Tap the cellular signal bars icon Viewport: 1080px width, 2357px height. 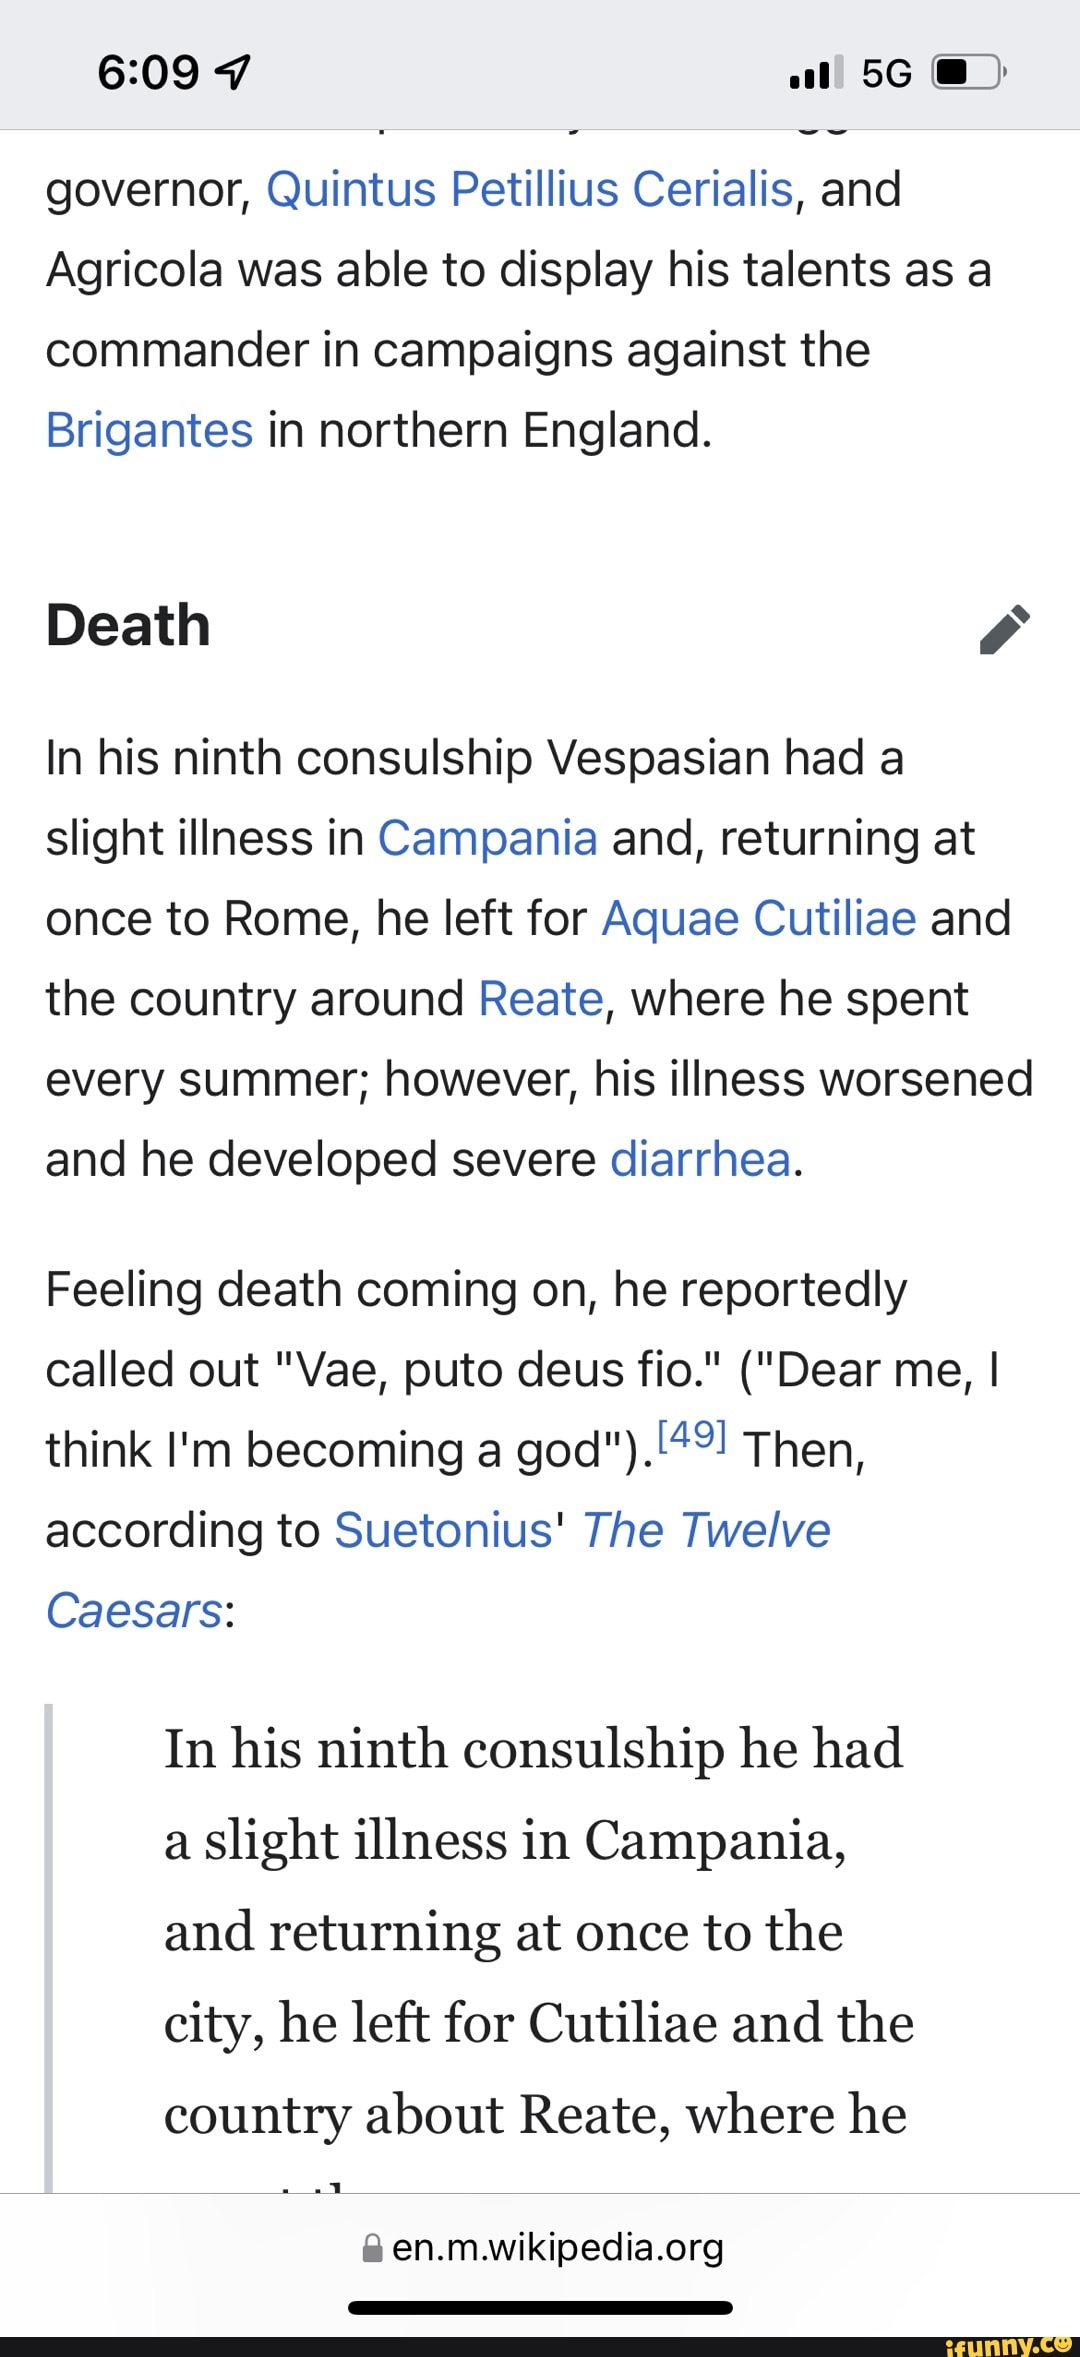tap(816, 73)
